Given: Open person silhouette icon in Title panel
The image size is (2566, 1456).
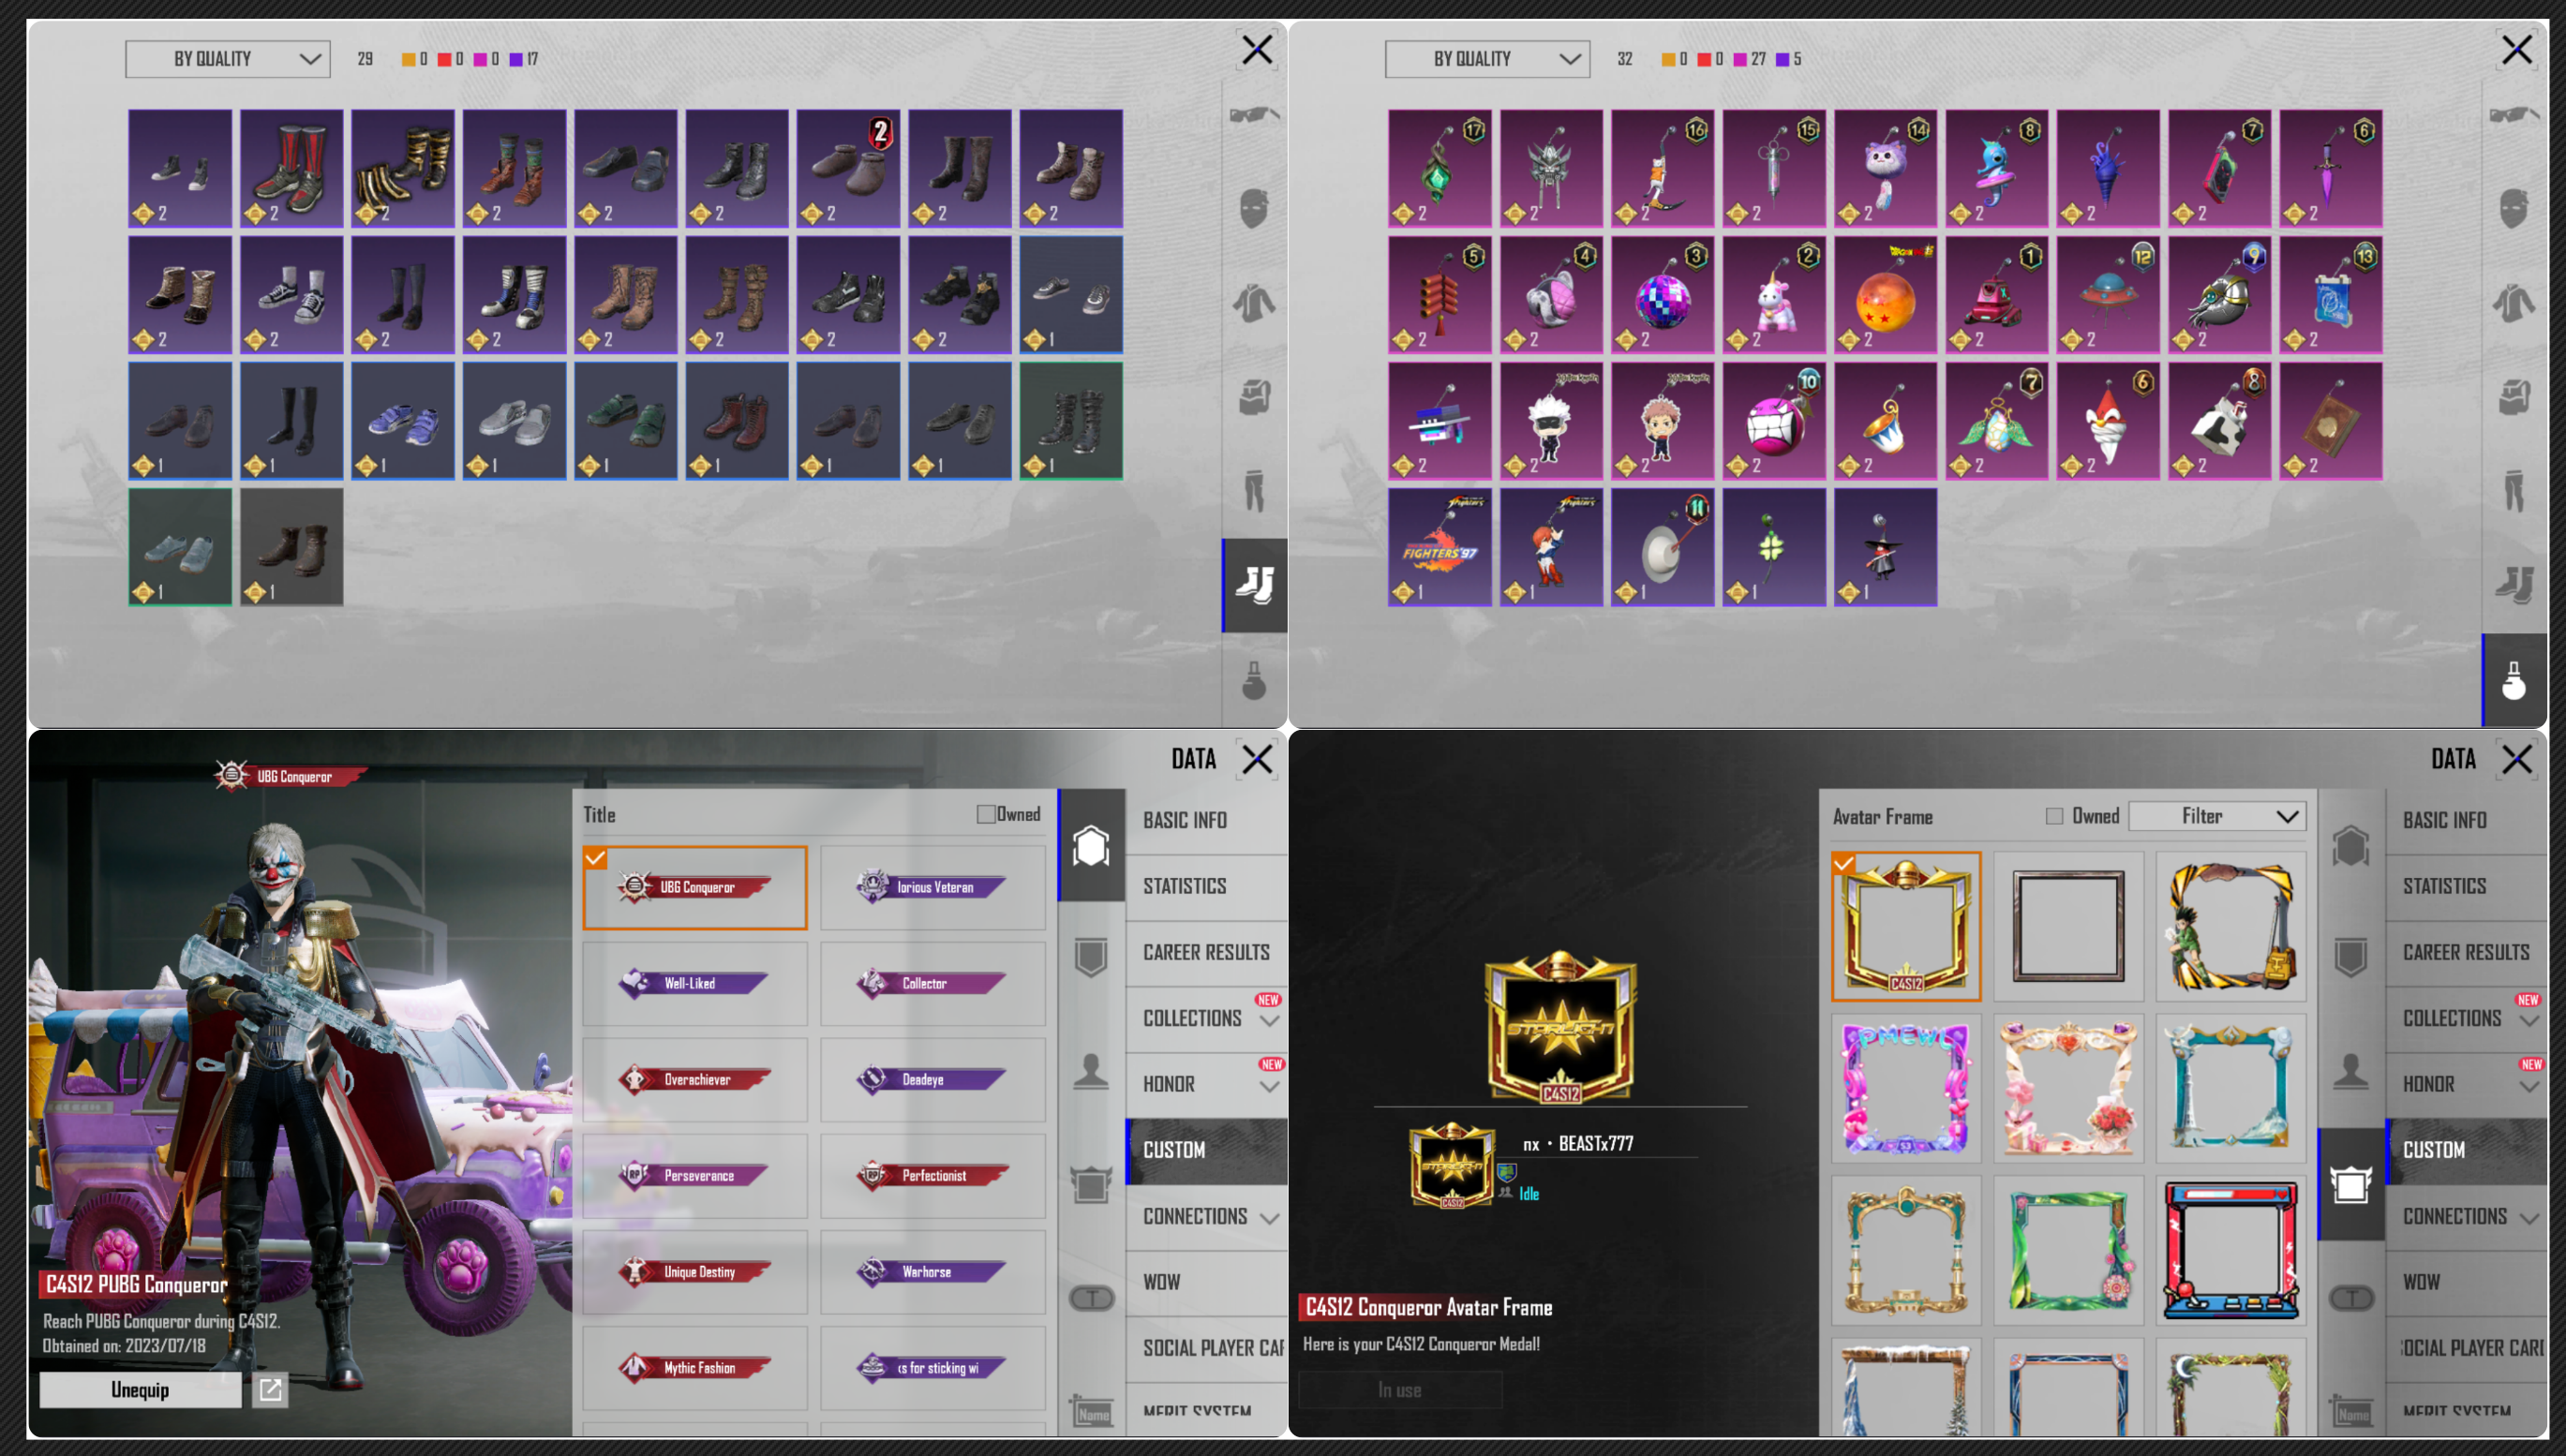Looking at the screenshot, I should pos(1091,1071).
